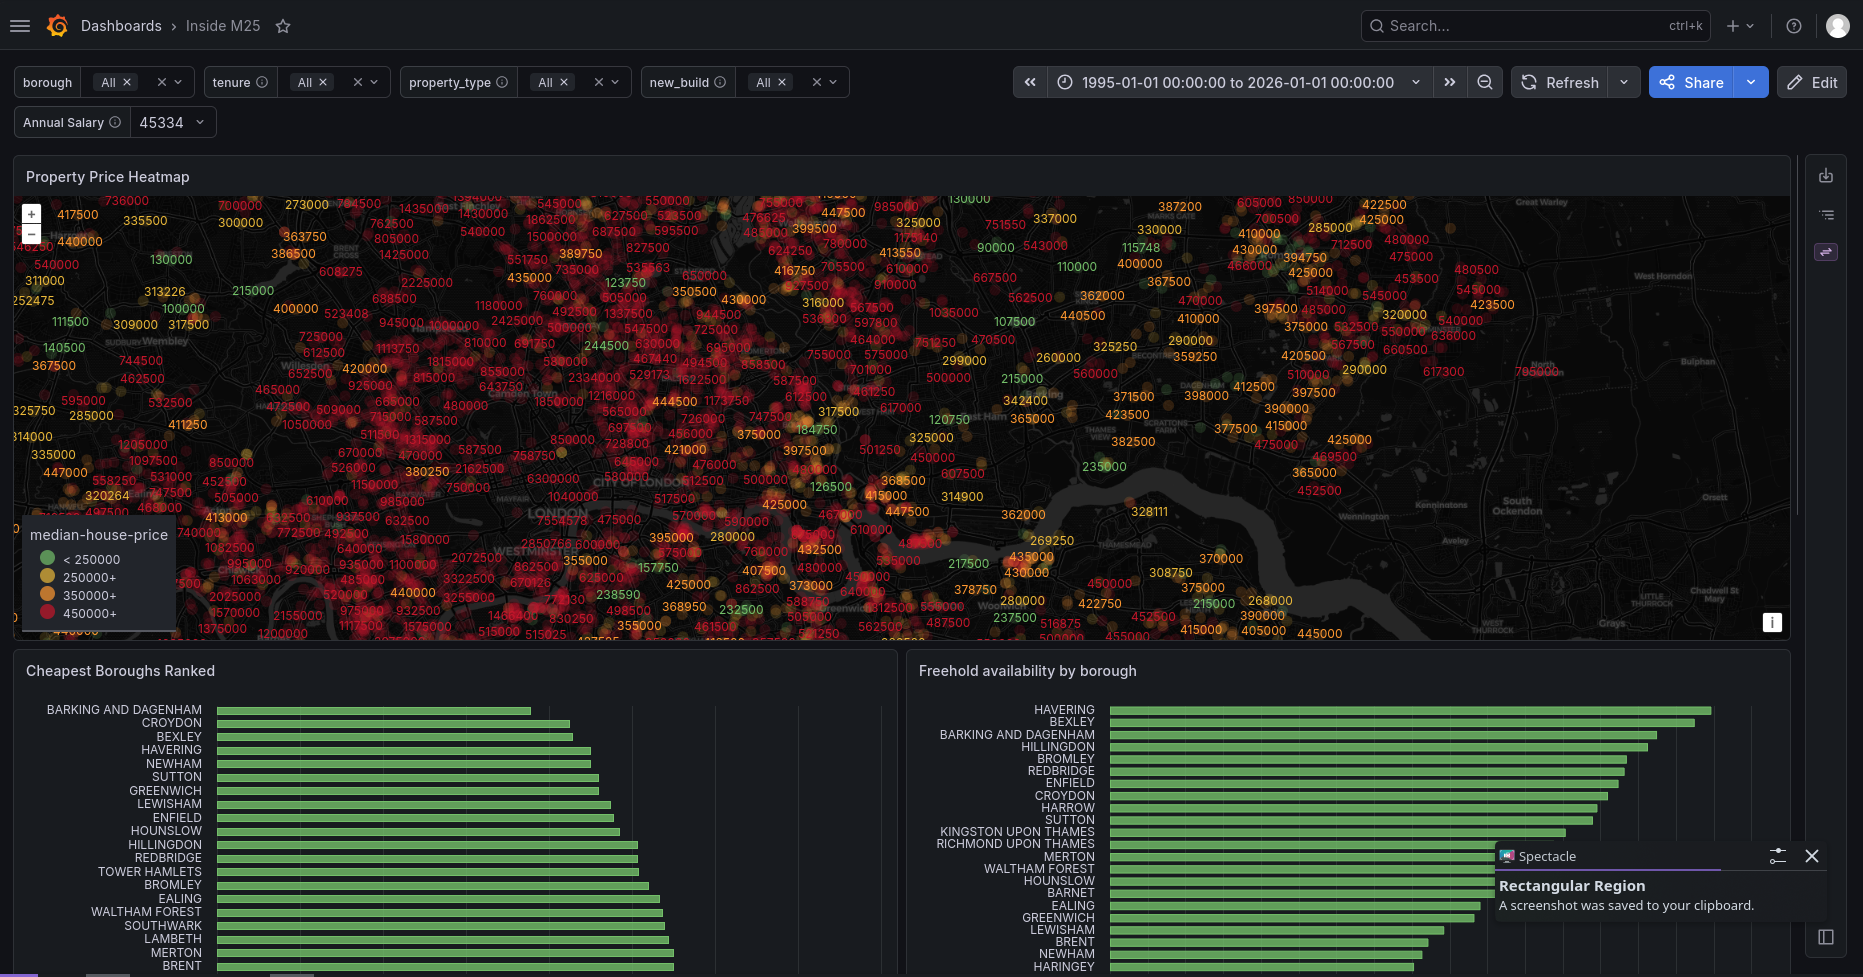Click the HAVERING bar in Freehold availability
Viewport: 1863px width, 977px height.
[1410, 711]
